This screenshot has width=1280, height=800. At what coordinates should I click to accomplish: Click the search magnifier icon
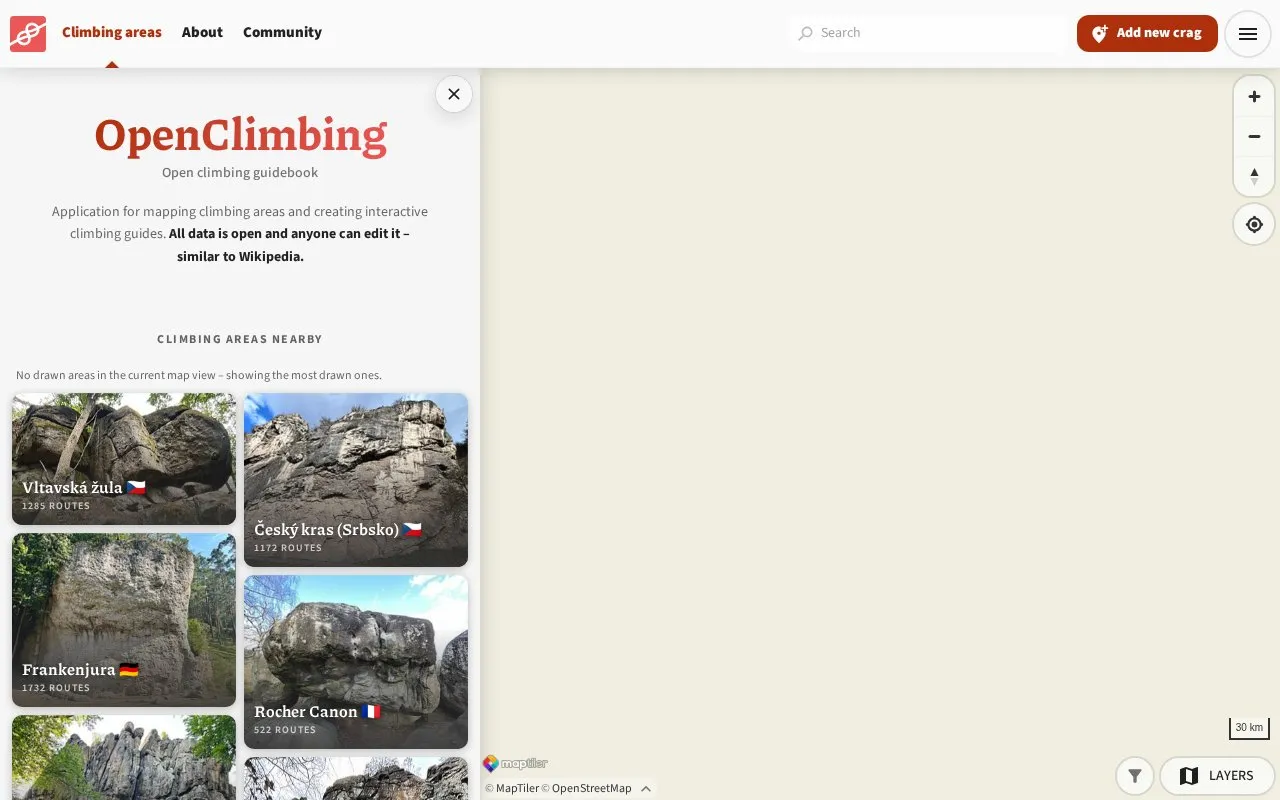(x=805, y=33)
